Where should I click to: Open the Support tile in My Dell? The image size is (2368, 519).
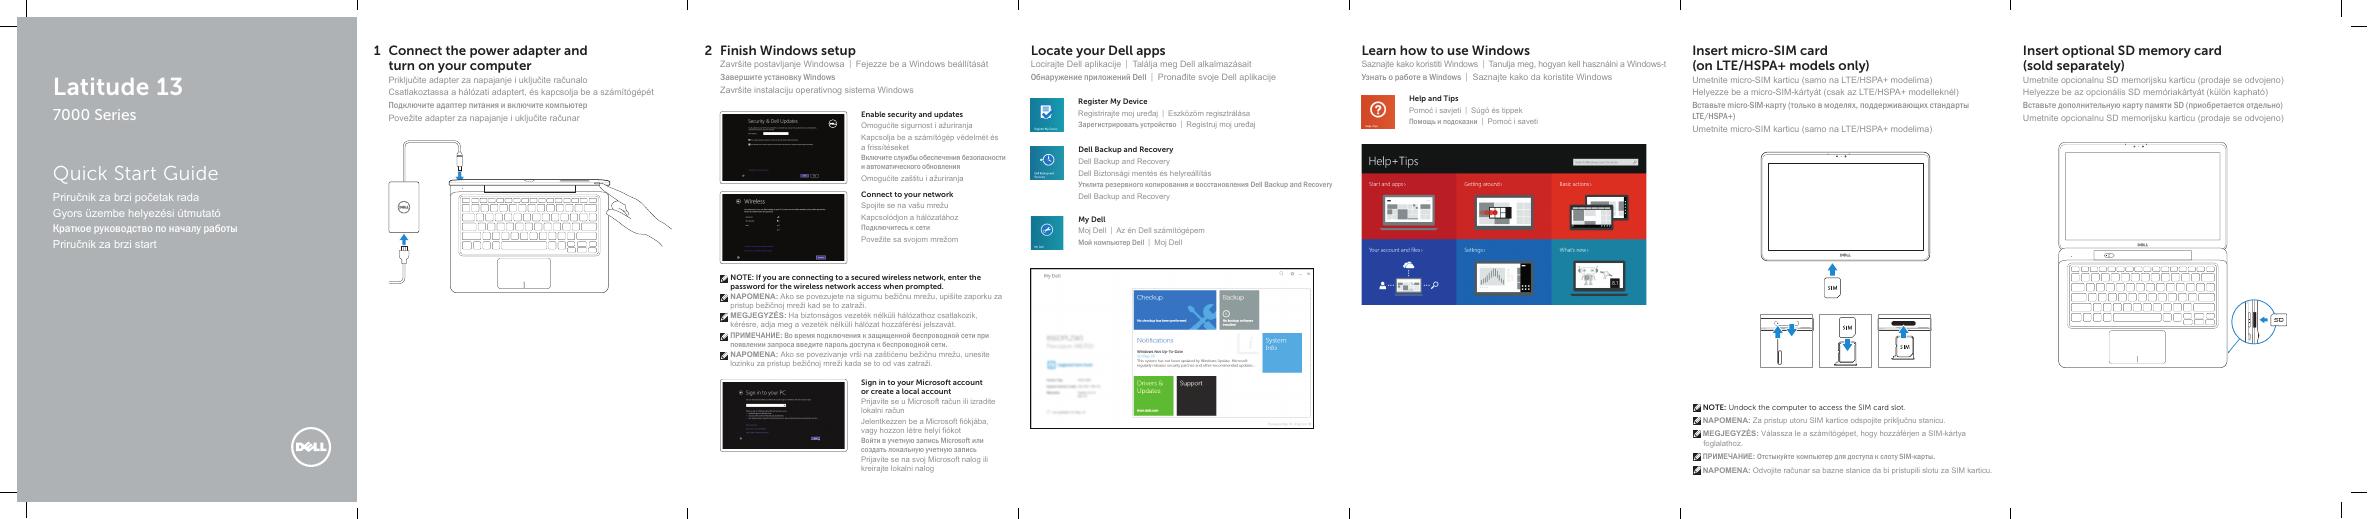pyautogui.click(x=1197, y=397)
